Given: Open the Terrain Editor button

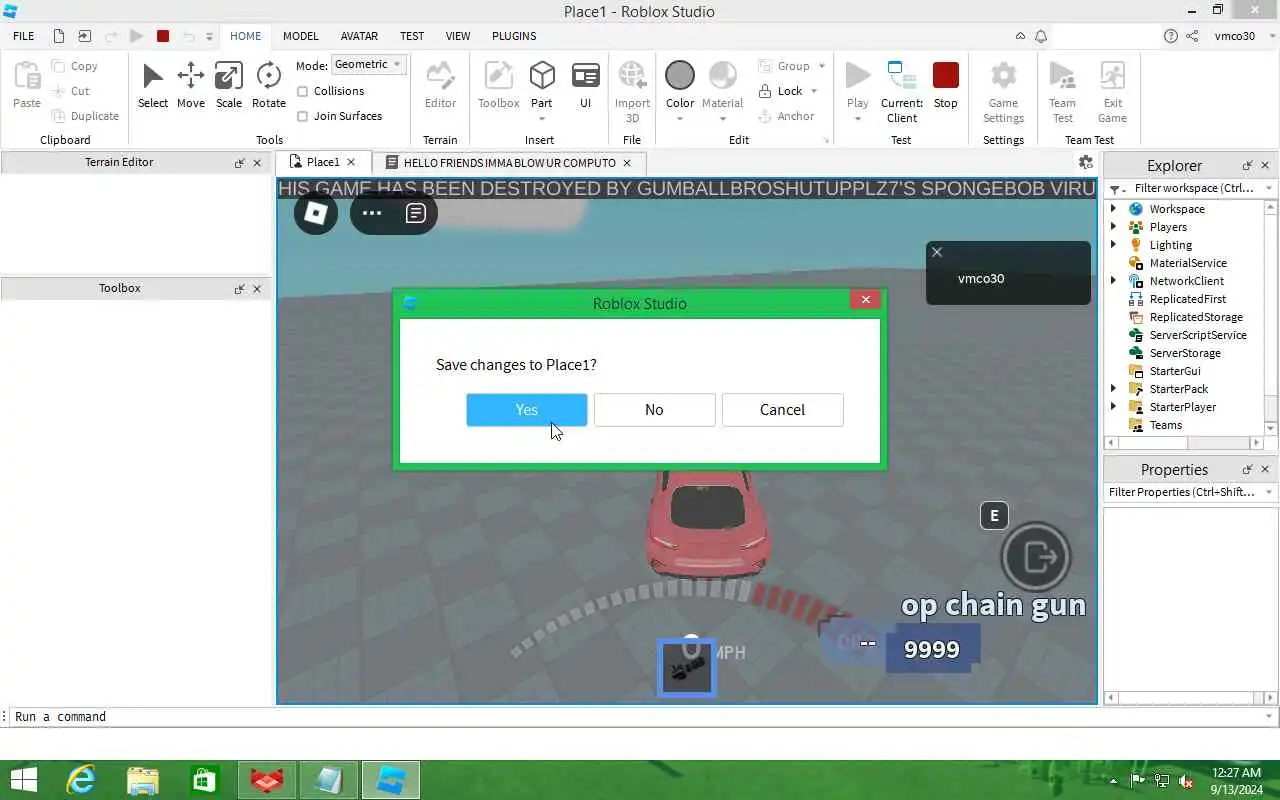Looking at the screenshot, I should coord(440,85).
